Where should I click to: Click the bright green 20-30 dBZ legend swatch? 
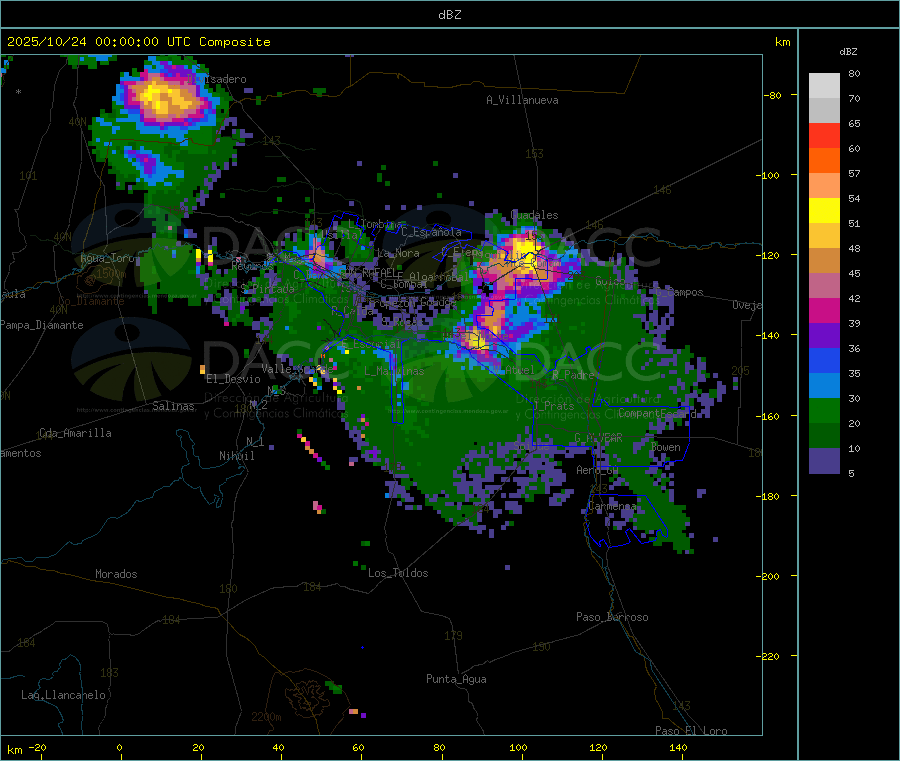click(824, 410)
